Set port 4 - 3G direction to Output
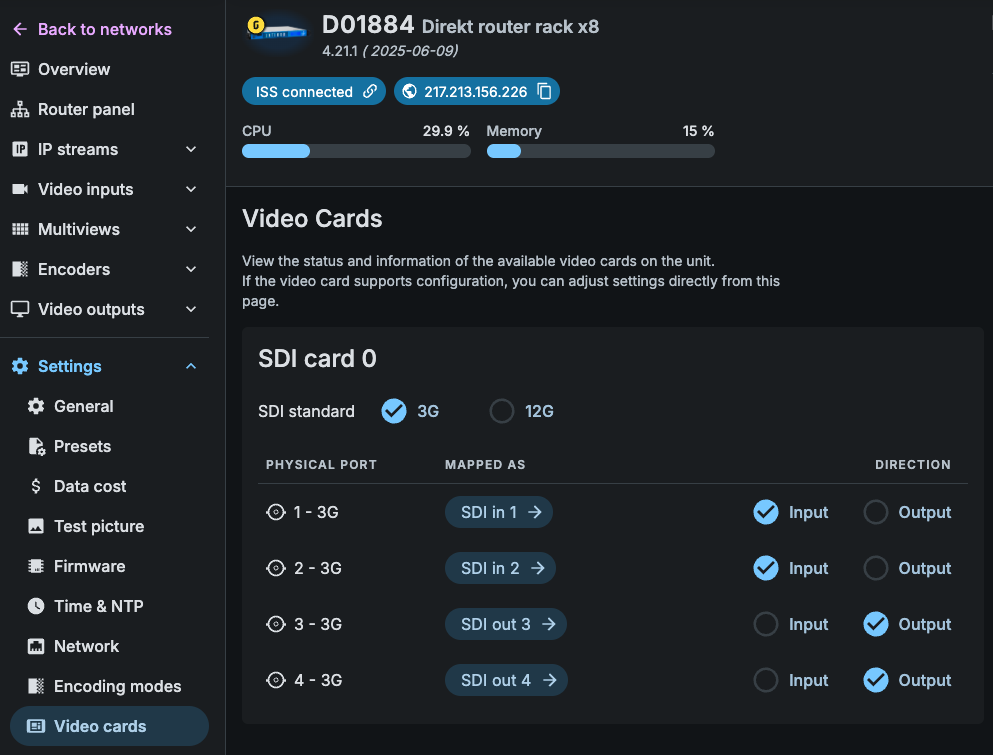This screenshot has width=993, height=755. [876, 680]
